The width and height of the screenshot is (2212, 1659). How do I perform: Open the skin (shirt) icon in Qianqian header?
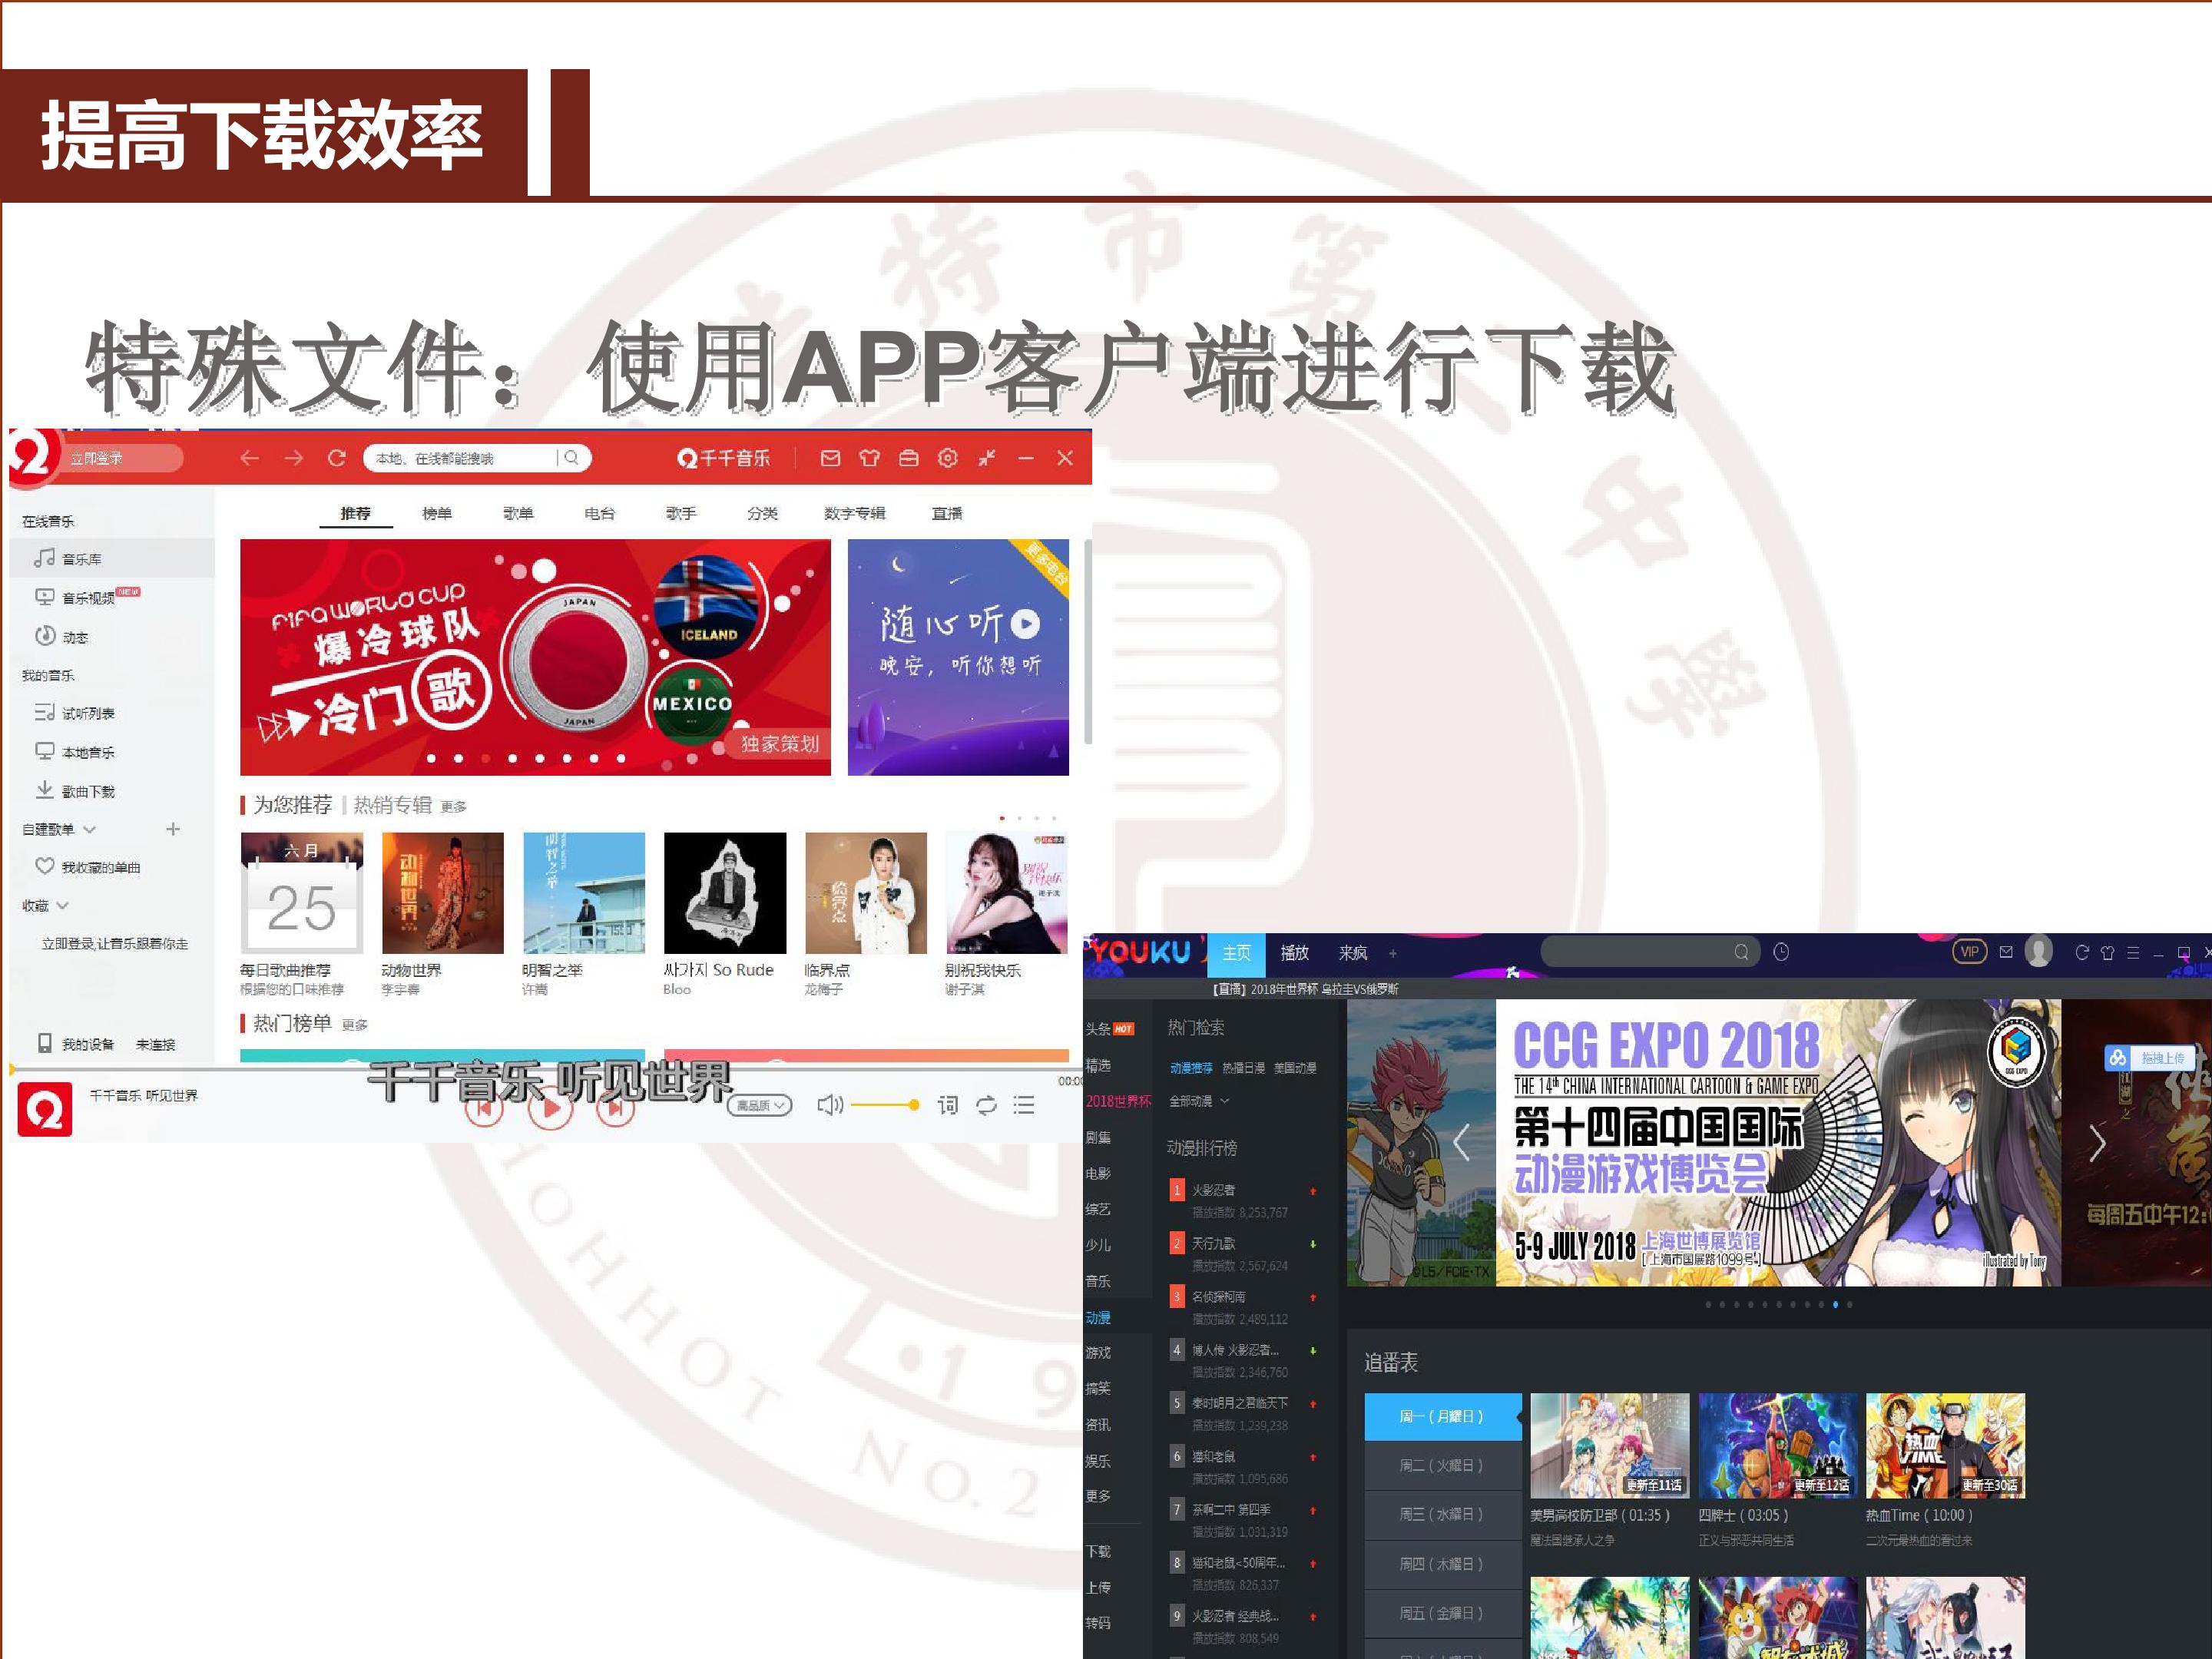point(869,458)
